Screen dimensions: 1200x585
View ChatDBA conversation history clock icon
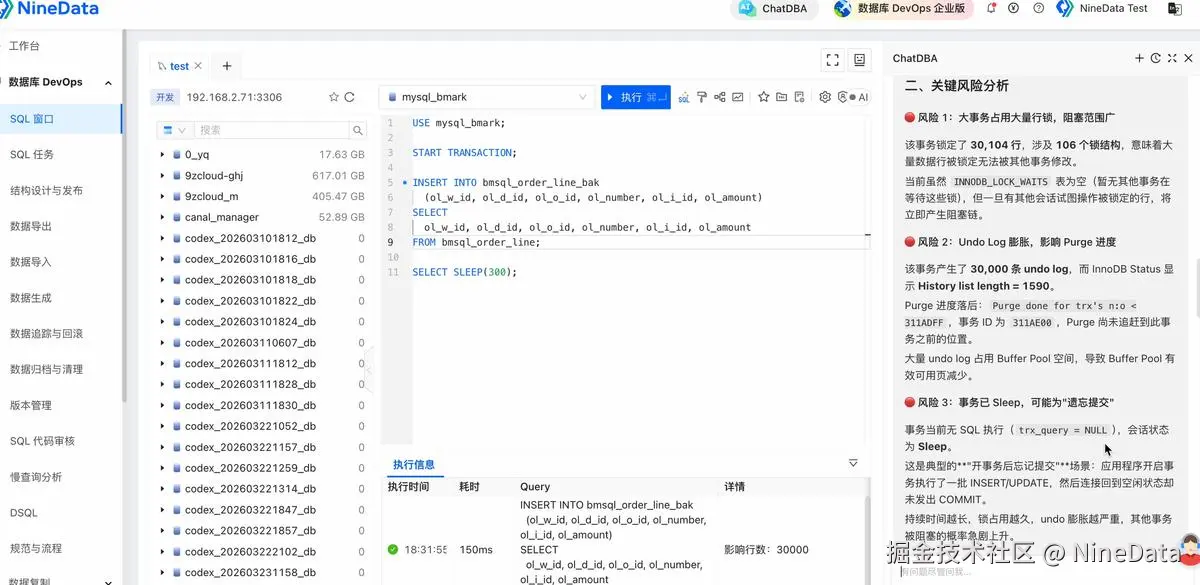1156,58
